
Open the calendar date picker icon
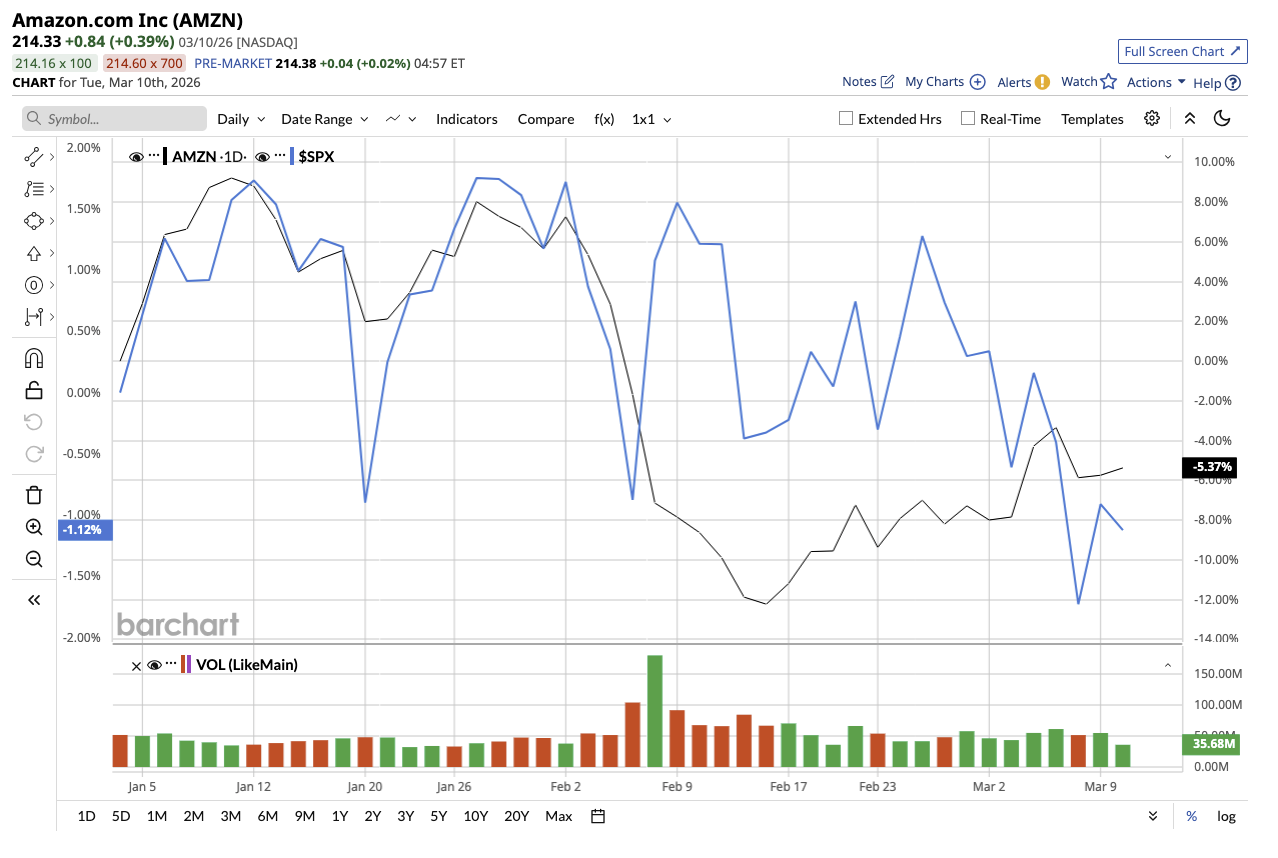click(598, 816)
